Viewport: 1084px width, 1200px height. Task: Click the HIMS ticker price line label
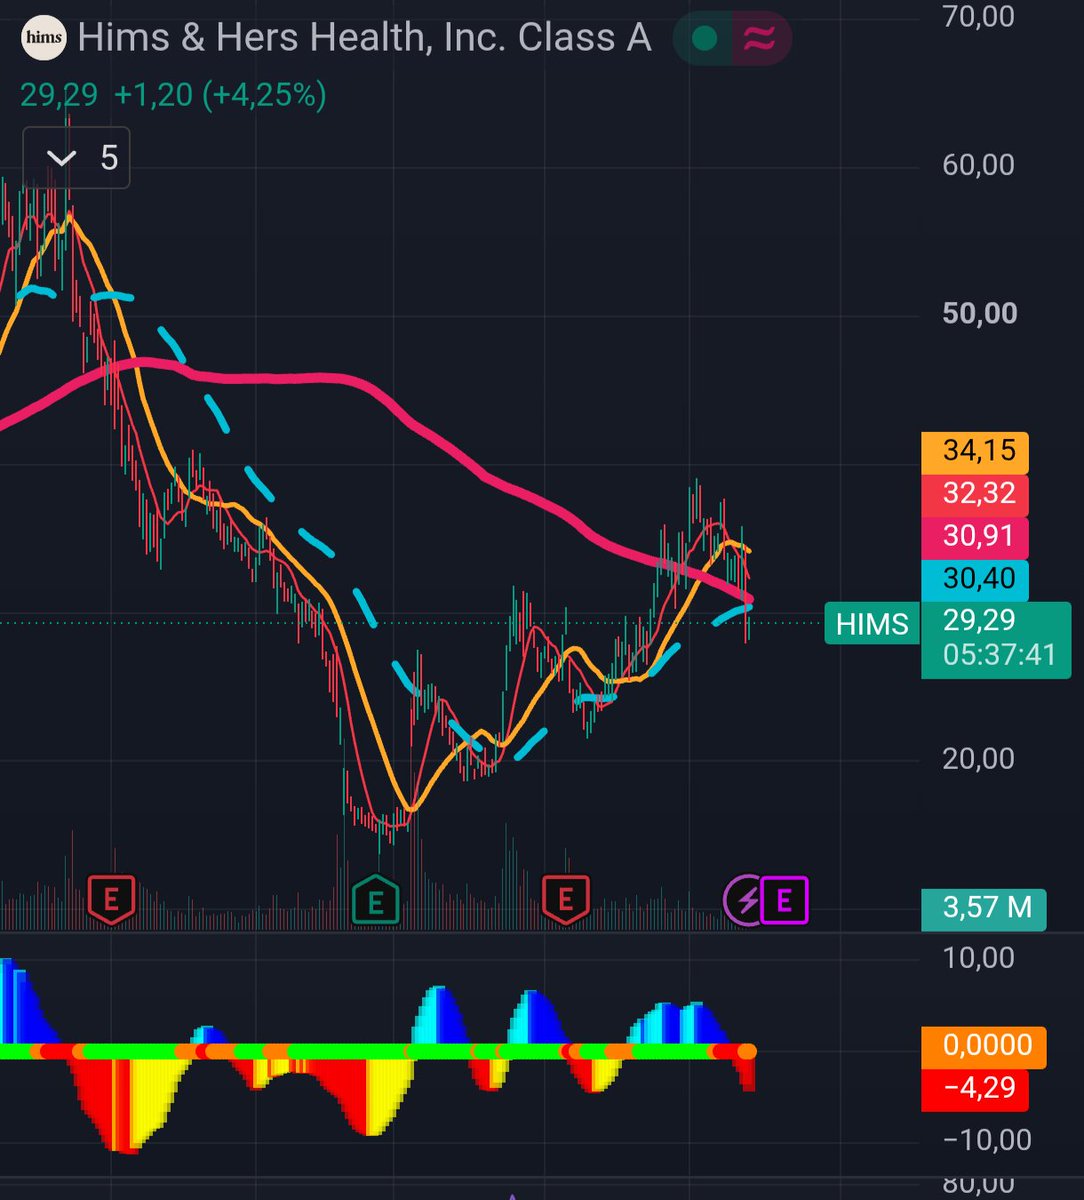872,624
